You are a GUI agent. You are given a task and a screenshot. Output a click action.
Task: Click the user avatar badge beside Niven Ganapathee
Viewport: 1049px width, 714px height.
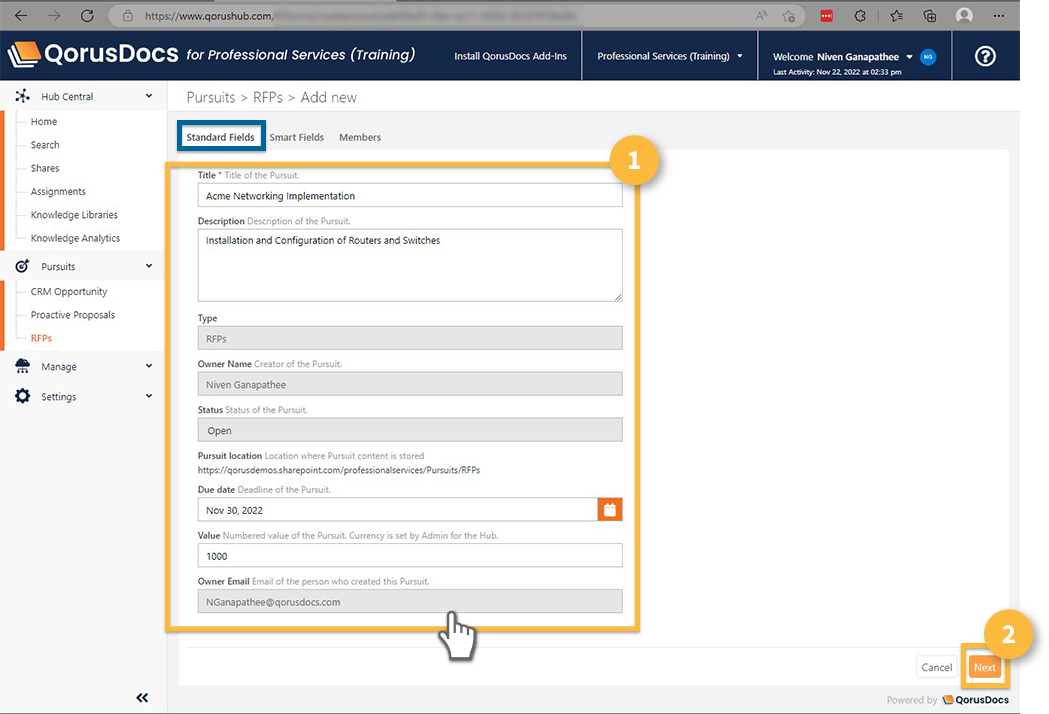click(x=928, y=57)
